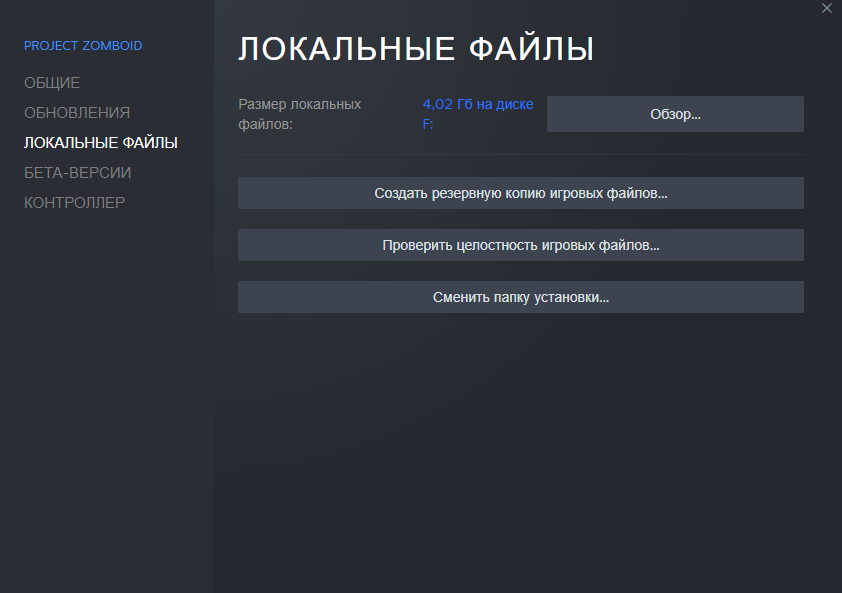Image resolution: width=842 pixels, height=593 pixels.
Task: Open the КОНТРОЛЛЕР tab
Action: point(74,203)
